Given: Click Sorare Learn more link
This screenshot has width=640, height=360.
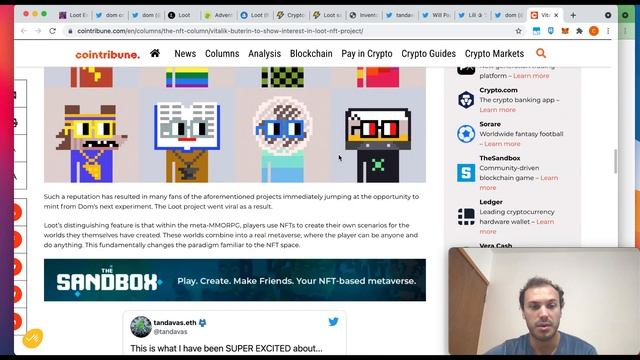Looking at the screenshot, I should pyautogui.click(x=502, y=144).
